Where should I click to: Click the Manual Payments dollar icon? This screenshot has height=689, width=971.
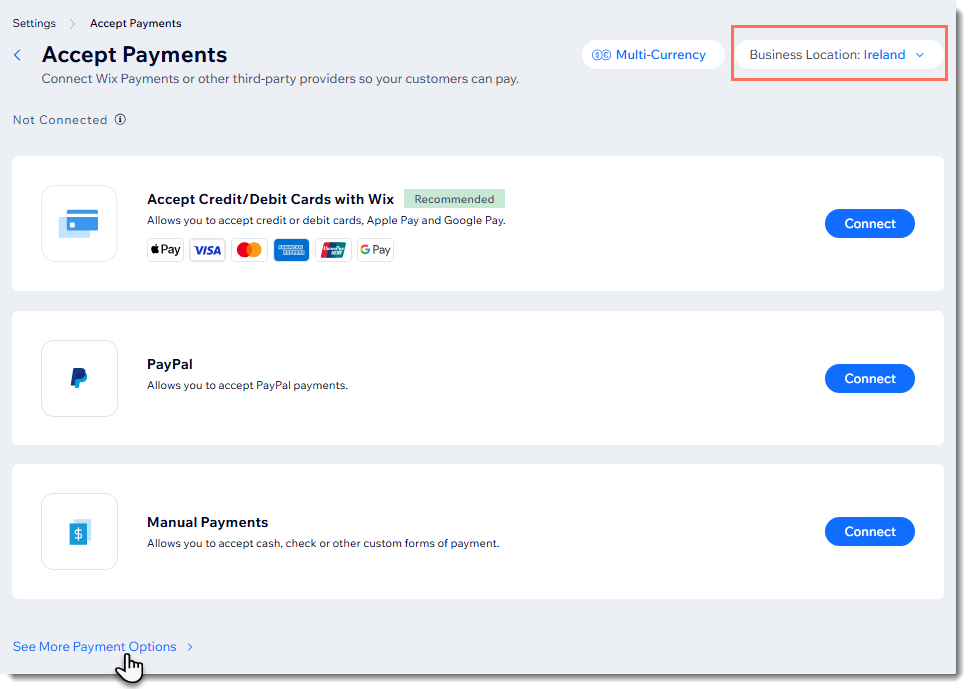pos(79,532)
